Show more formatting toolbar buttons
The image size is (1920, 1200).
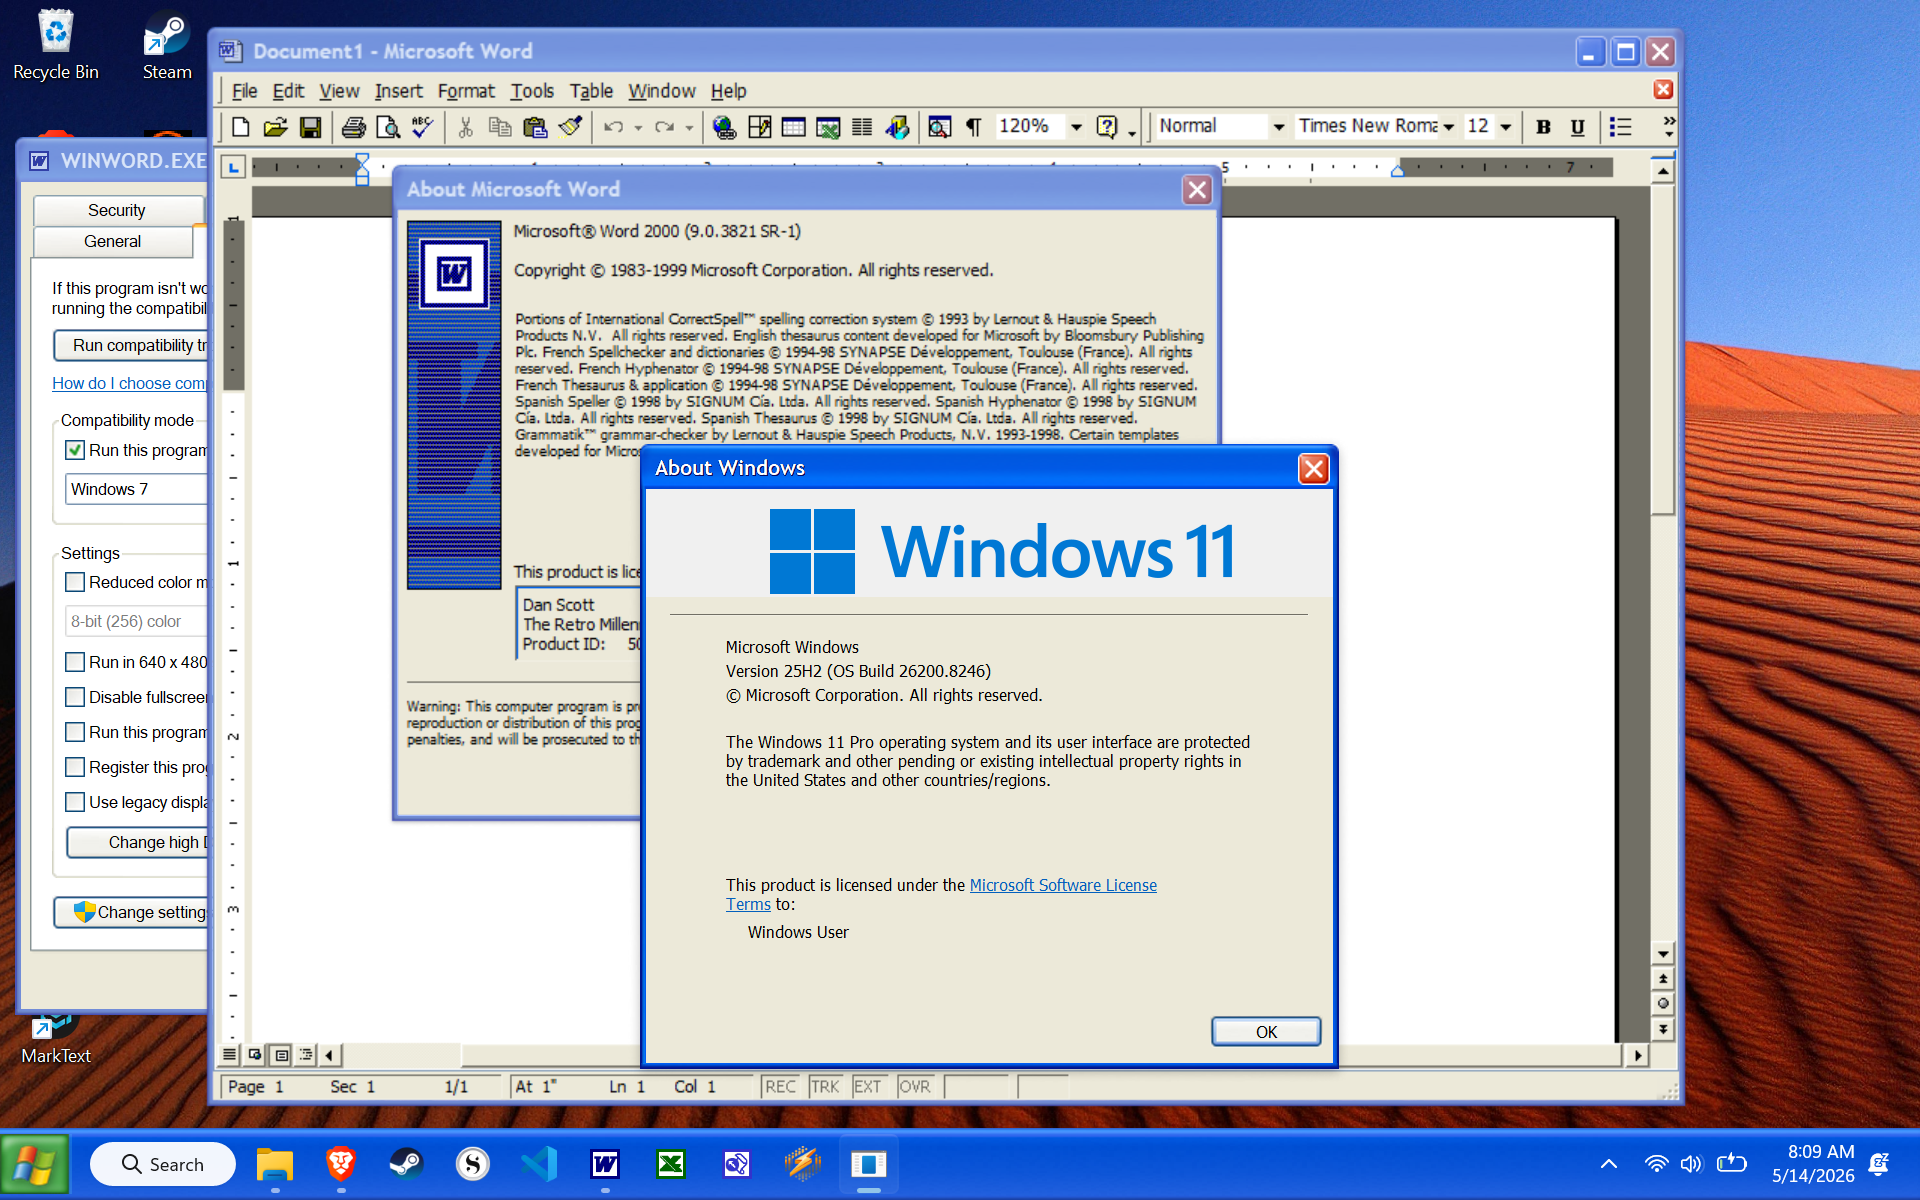point(1668,127)
